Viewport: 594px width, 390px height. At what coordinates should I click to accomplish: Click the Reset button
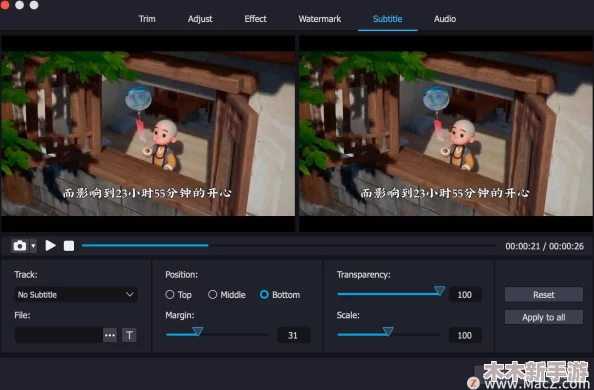[544, 294]
